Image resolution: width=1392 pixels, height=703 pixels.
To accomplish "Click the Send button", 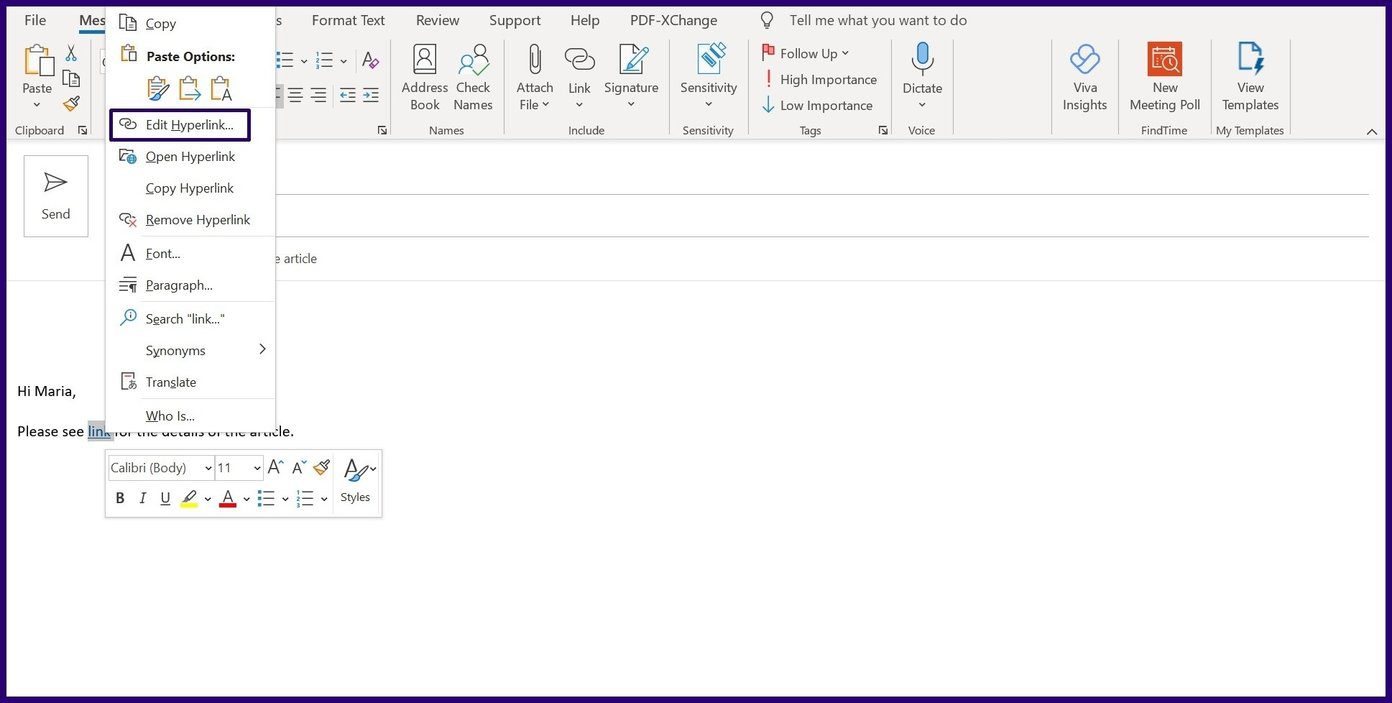I will 56,196.
